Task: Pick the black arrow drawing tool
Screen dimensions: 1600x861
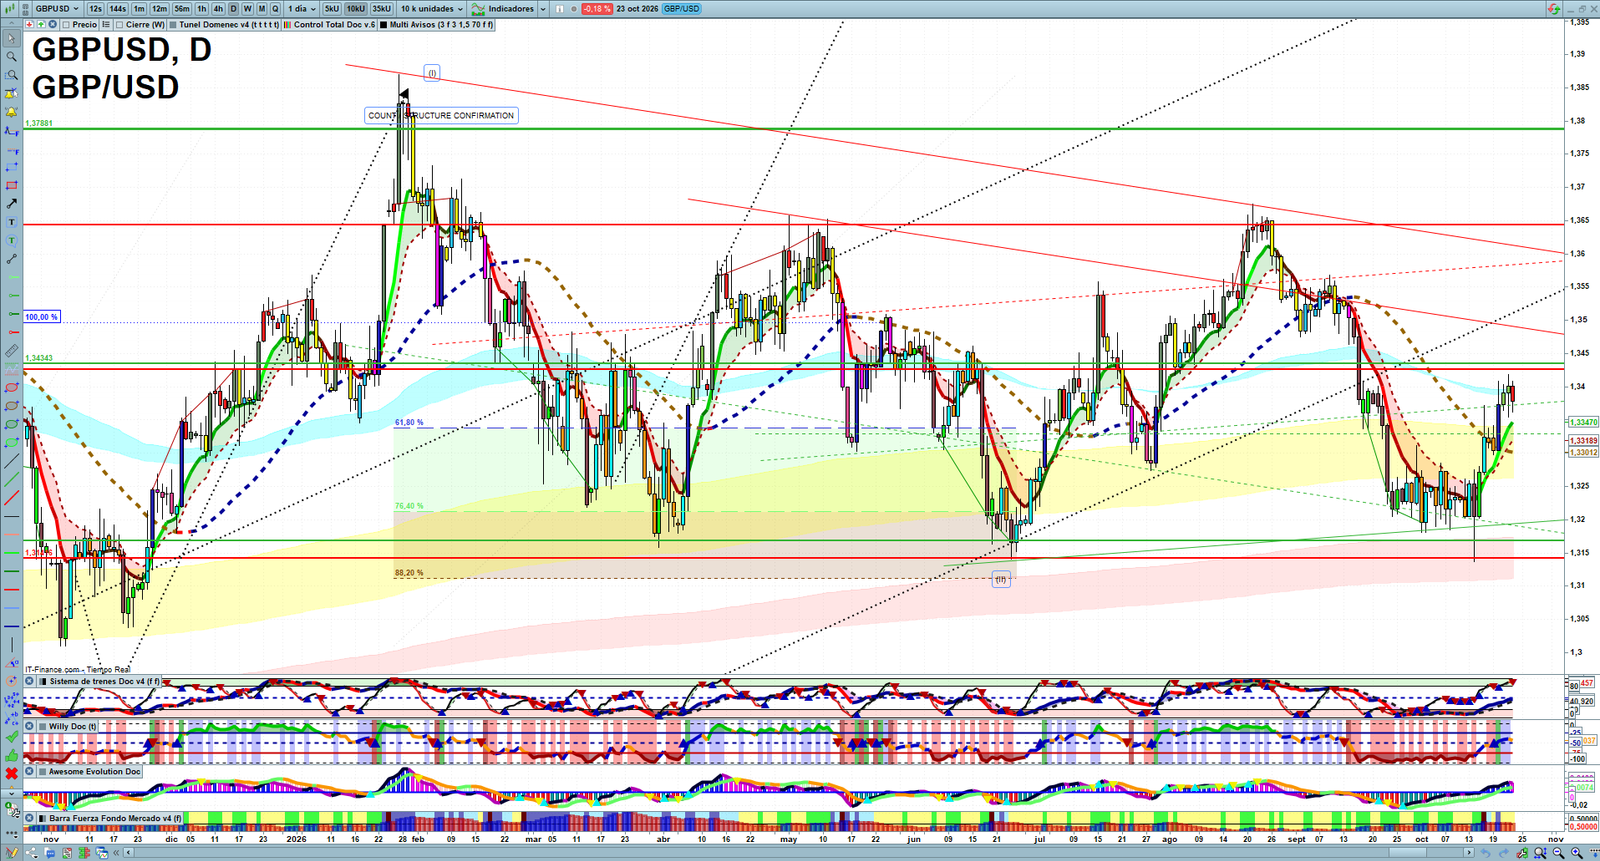Action: coord(11,204)
